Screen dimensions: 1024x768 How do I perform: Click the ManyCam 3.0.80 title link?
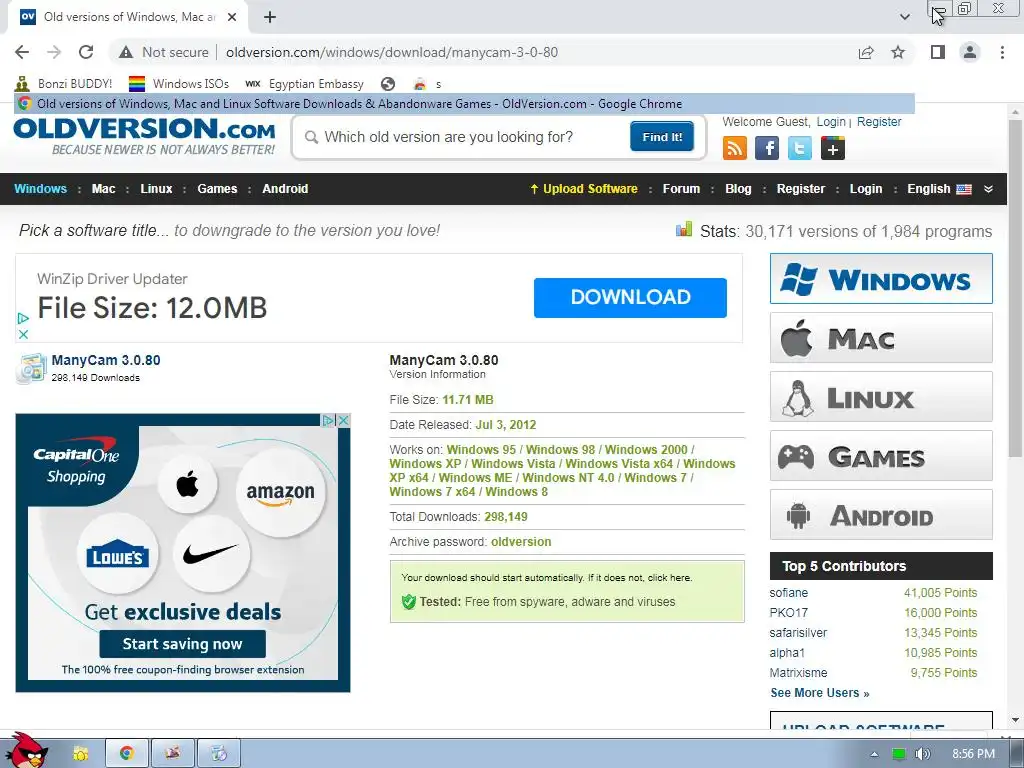point(106,360)
